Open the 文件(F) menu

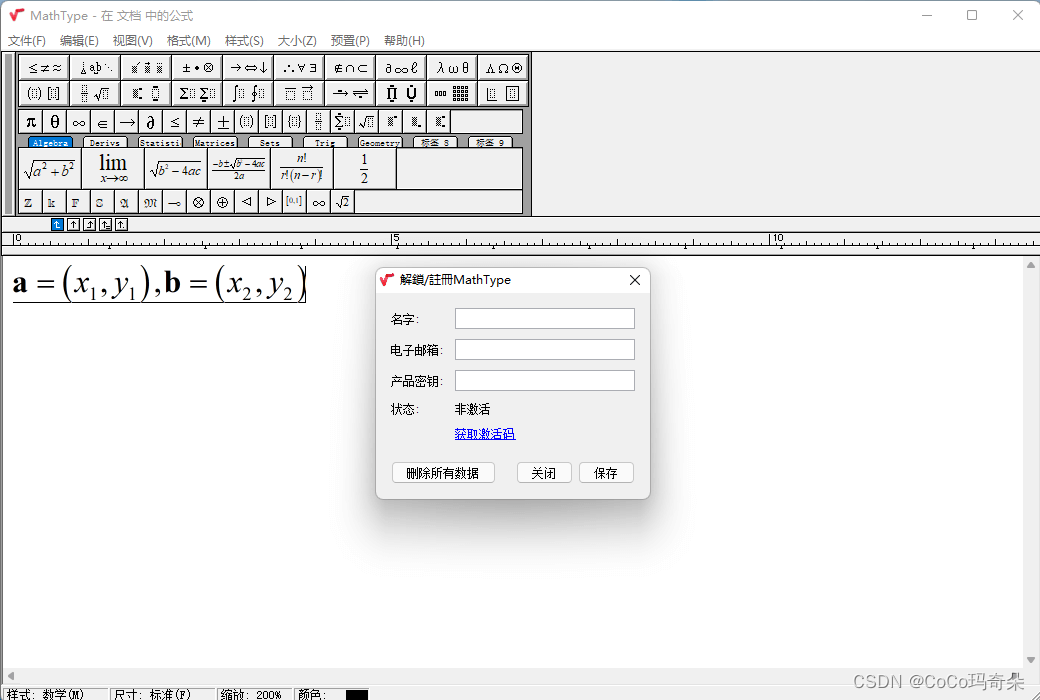tap(27, 40)
